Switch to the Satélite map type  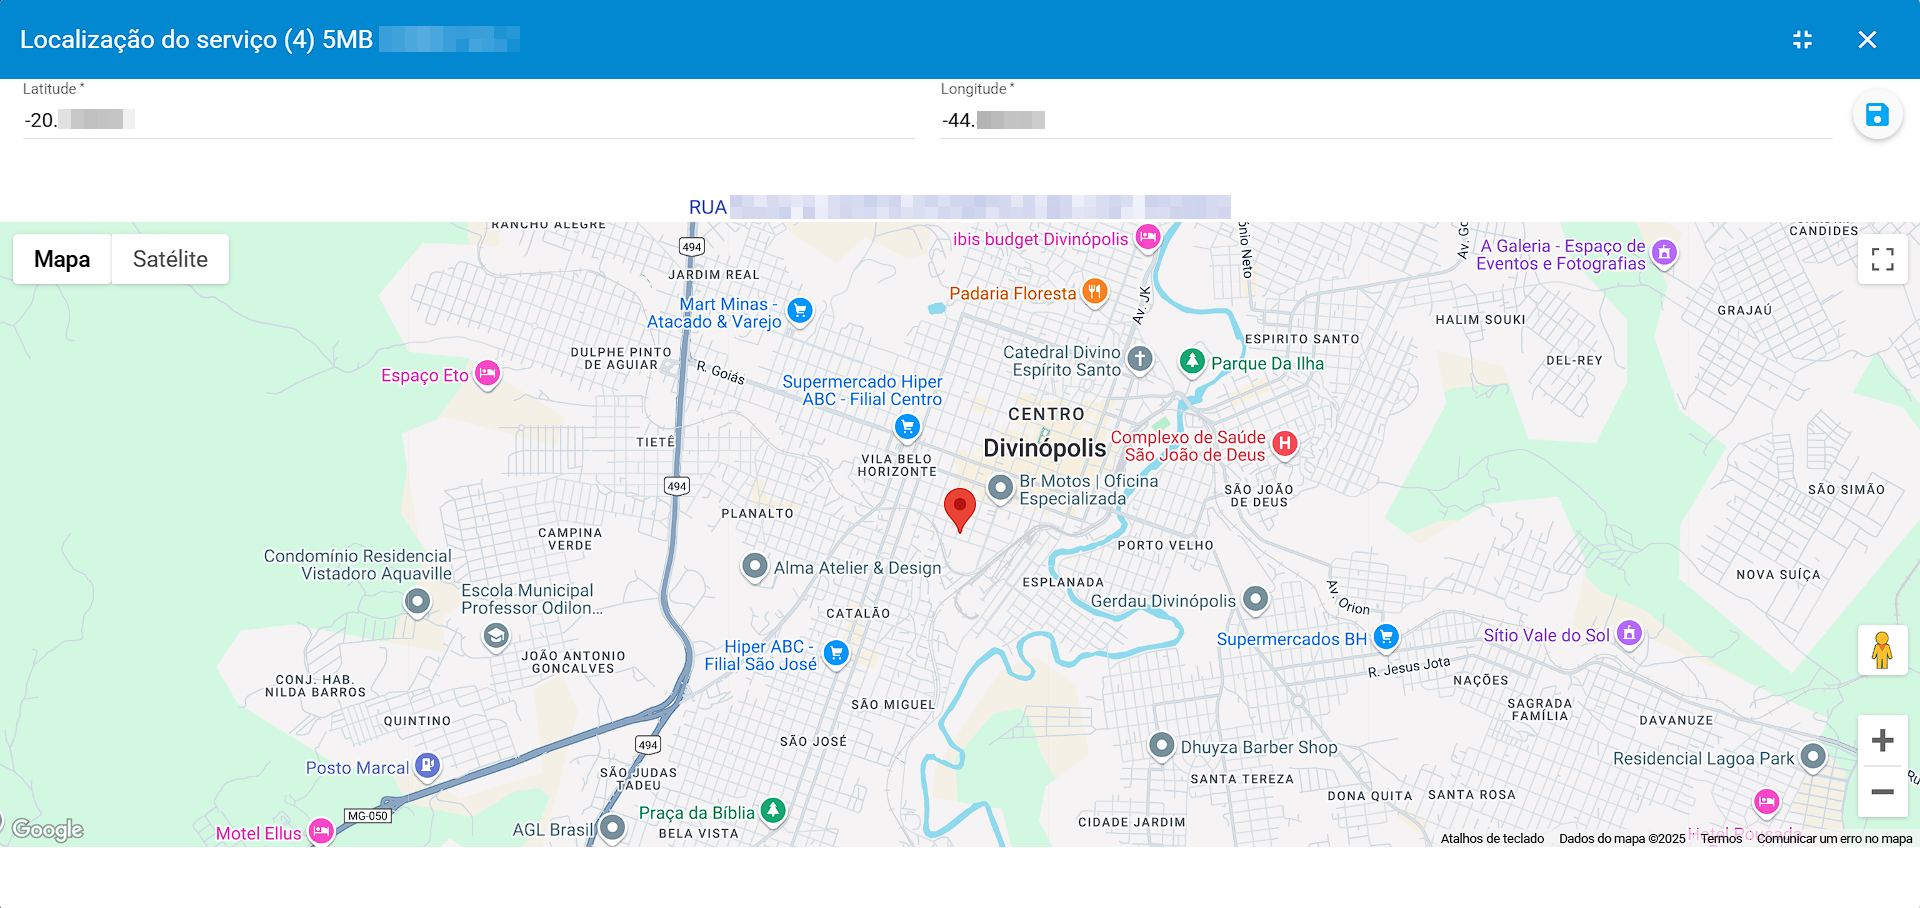click(170, 259)
